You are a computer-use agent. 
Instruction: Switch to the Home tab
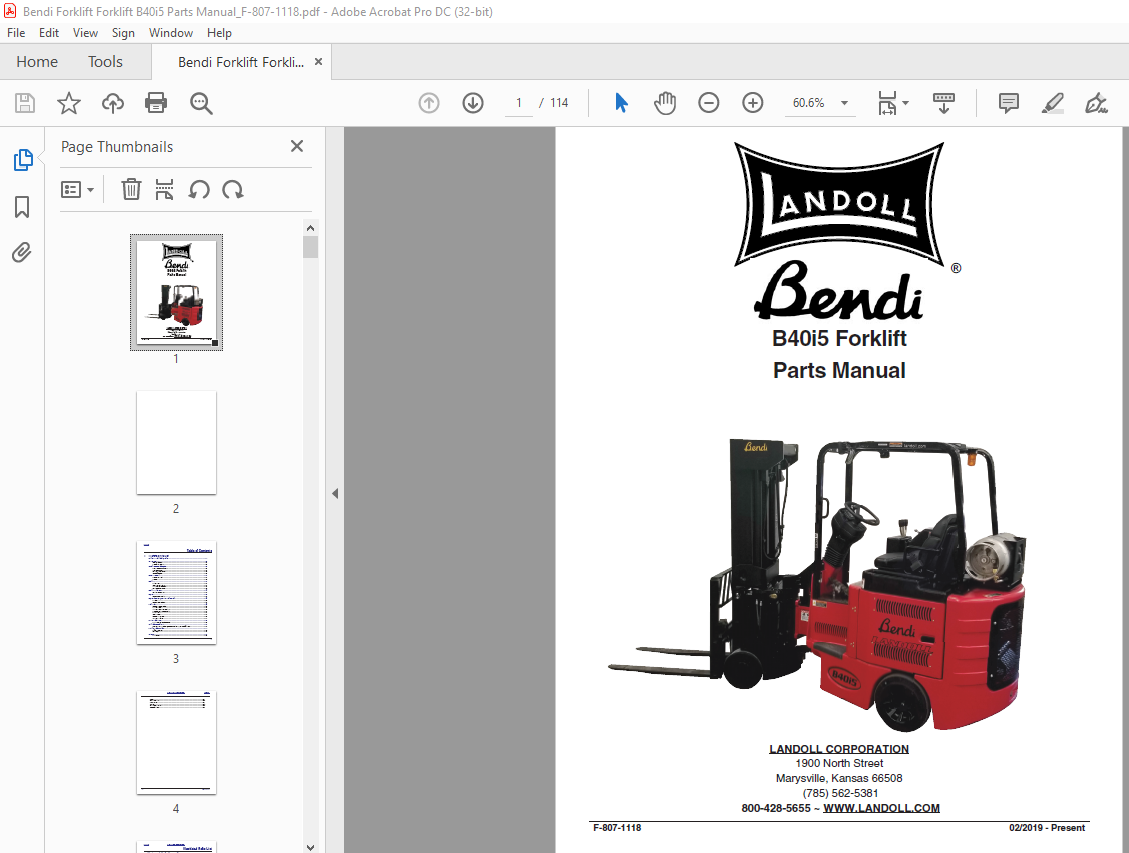click(37, 62)
